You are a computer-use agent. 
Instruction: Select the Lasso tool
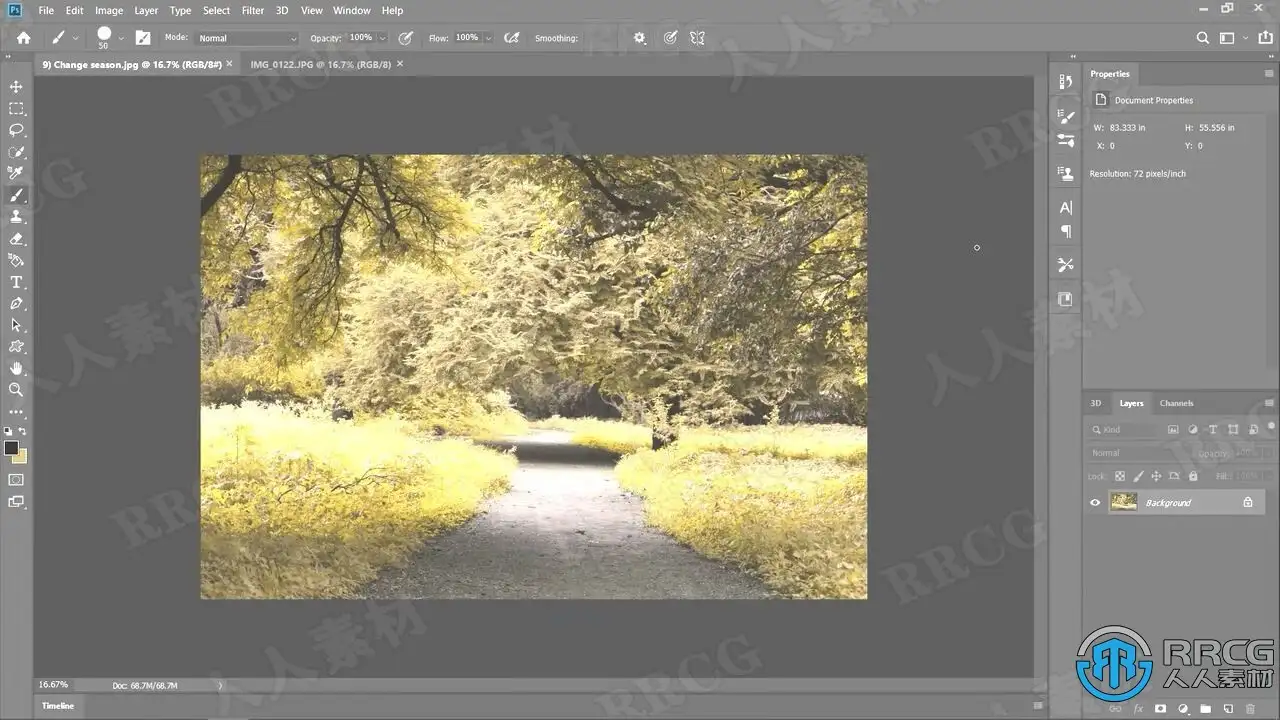(16, 130)
